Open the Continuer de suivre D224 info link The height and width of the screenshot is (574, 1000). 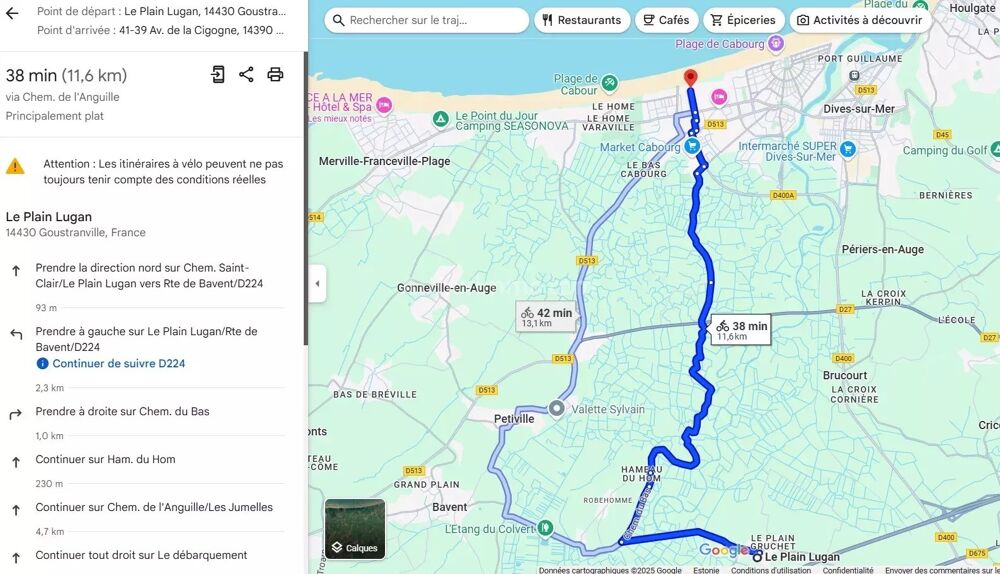(111, 364)
